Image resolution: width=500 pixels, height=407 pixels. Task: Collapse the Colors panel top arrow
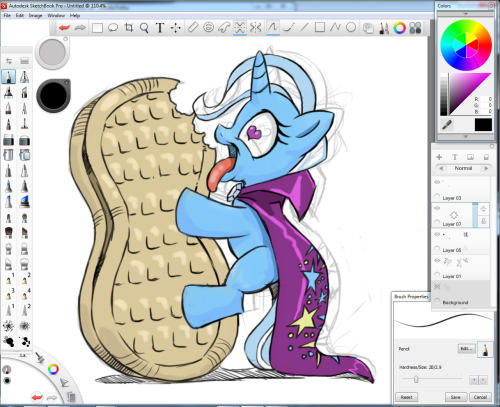click(466, 14)
